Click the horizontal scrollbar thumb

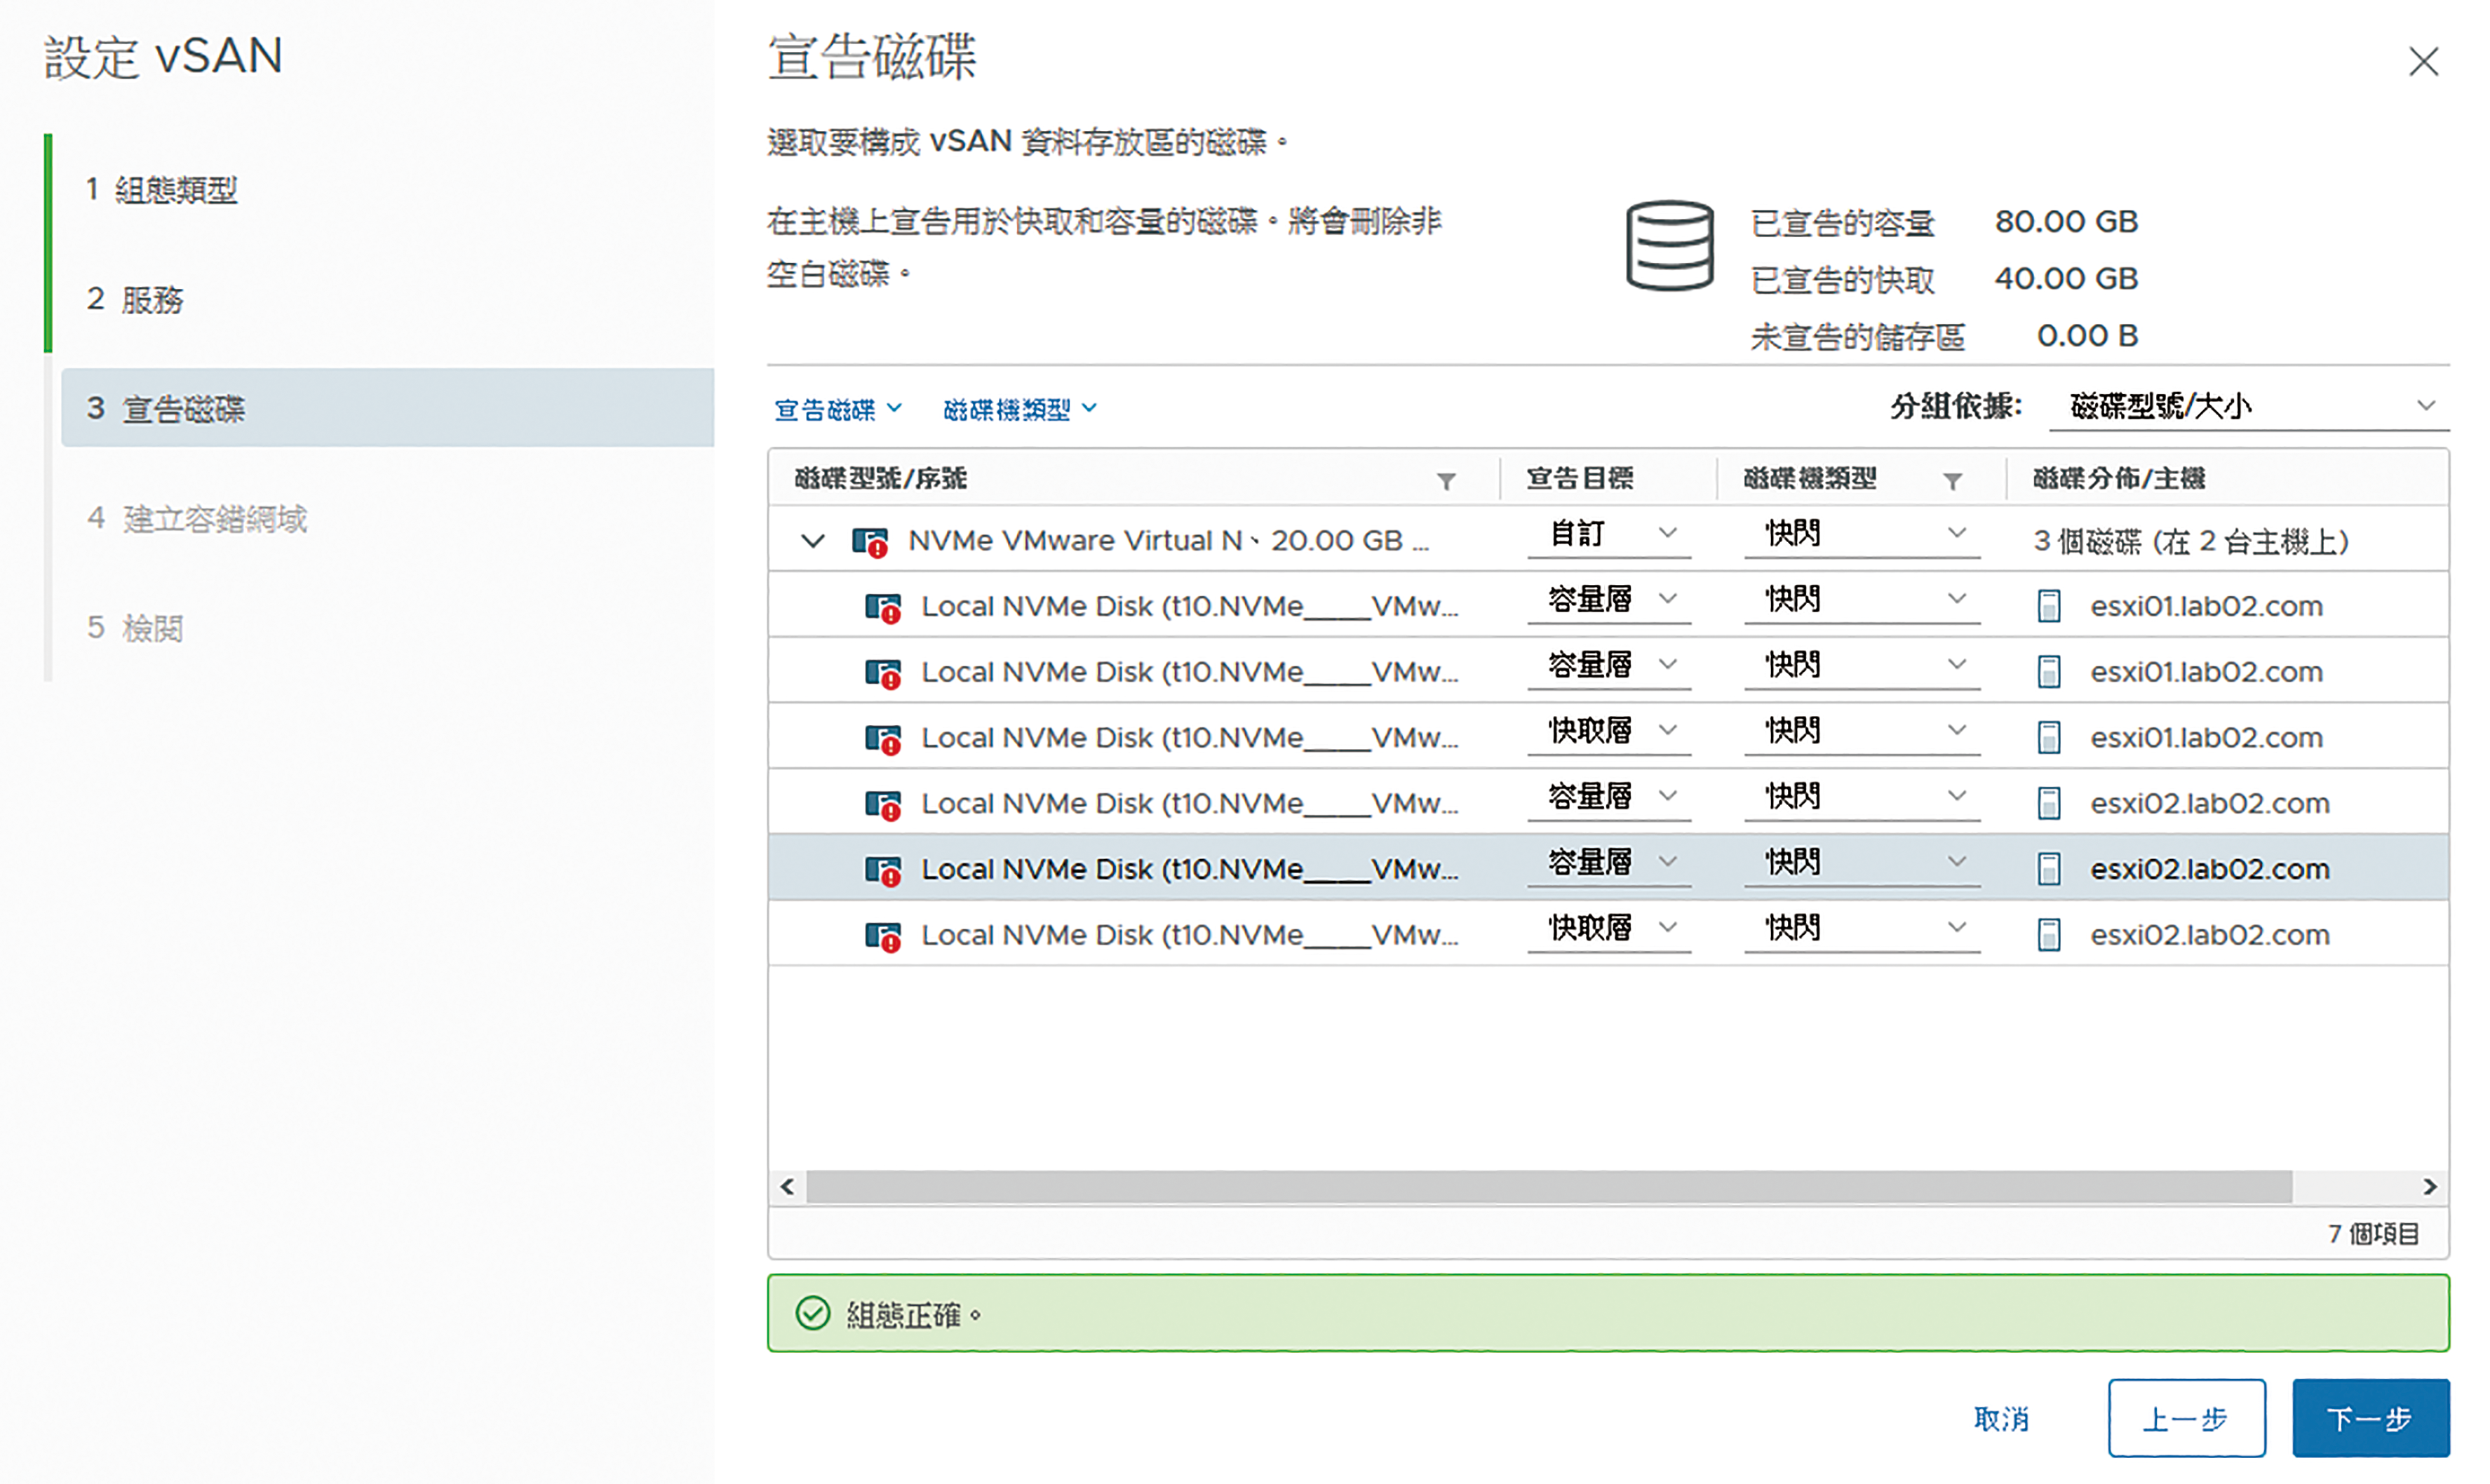[x=1549, y=1187]
